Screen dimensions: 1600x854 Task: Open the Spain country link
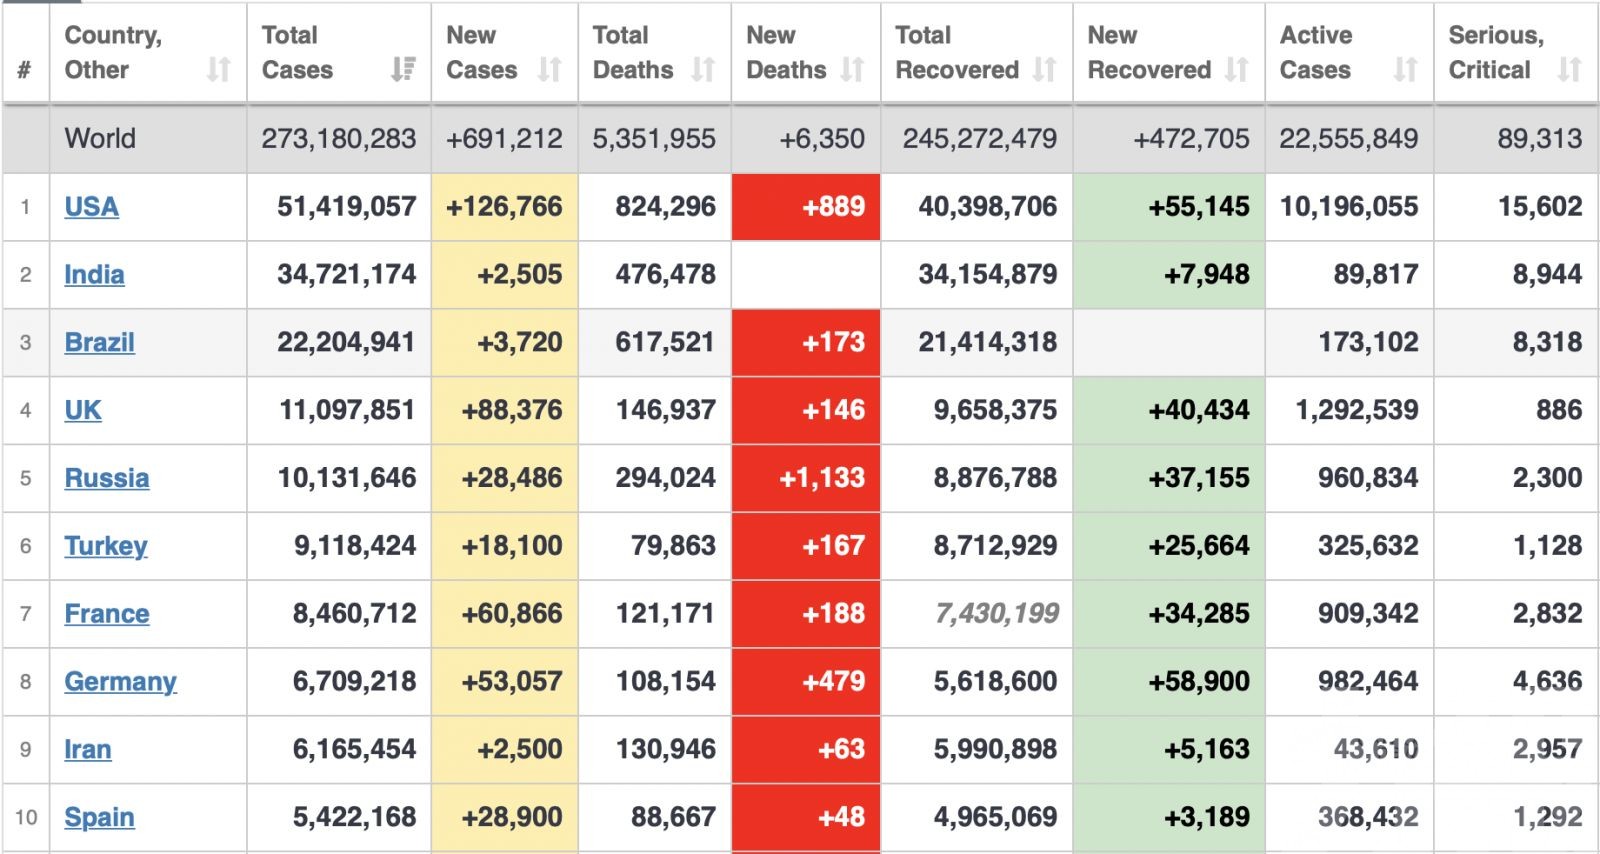click(x=99, y=818)
